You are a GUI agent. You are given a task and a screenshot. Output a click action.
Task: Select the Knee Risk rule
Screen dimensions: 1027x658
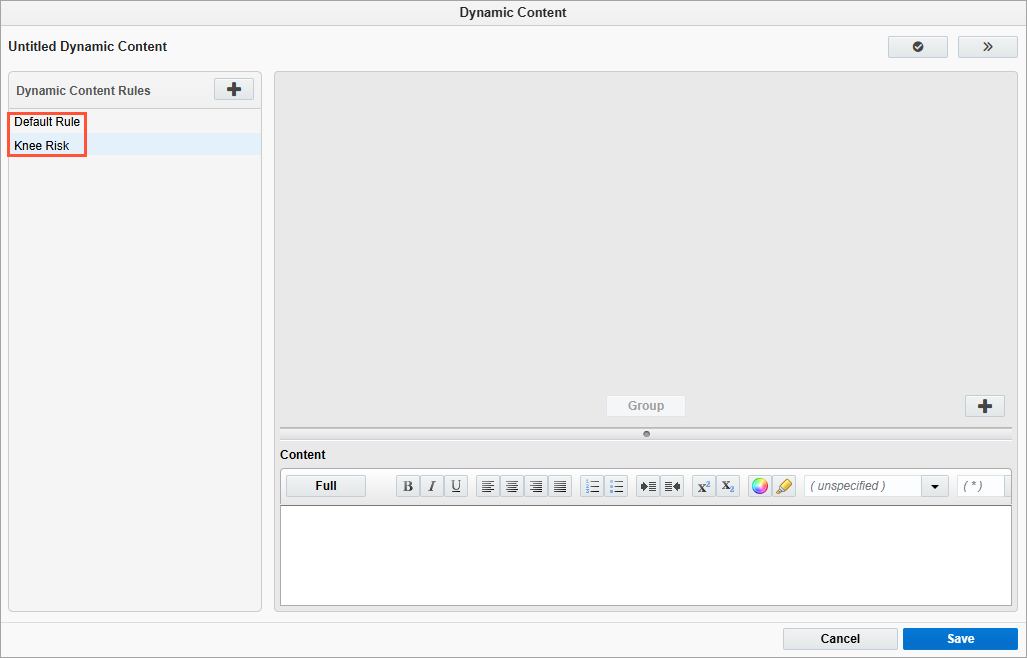point(42,146)
